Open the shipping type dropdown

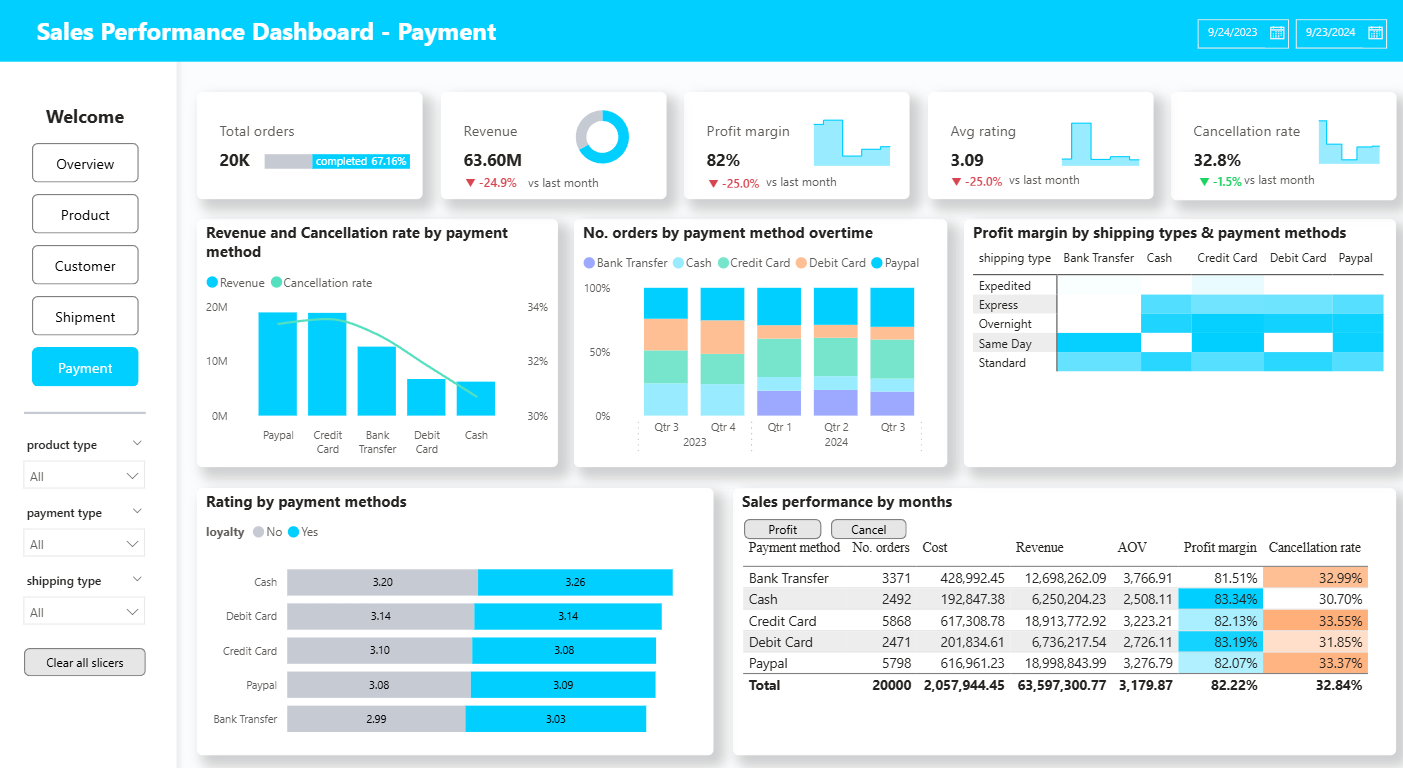(84, 612)
